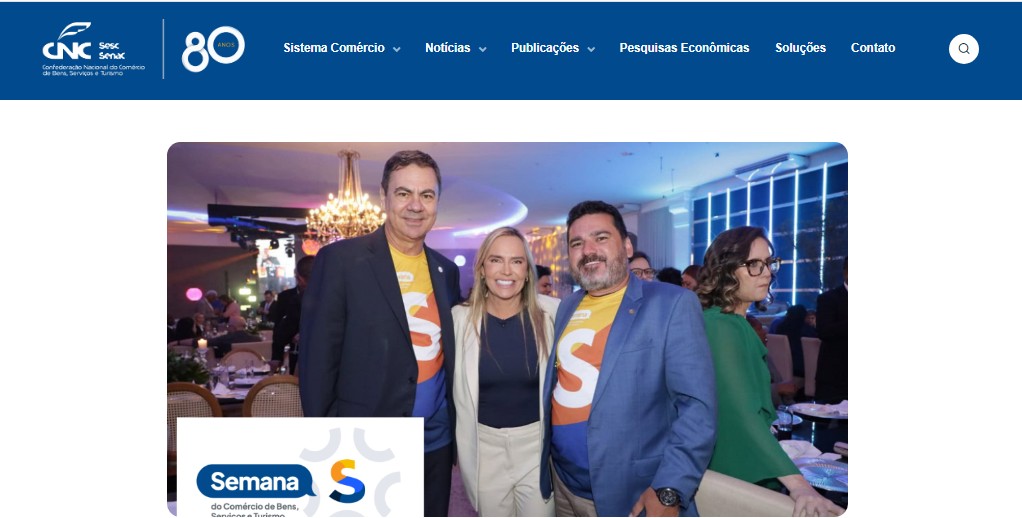Open the Publicações menu
This screenshot has width=1022, height=518.
pyautogui.click(x=545, y=48)
